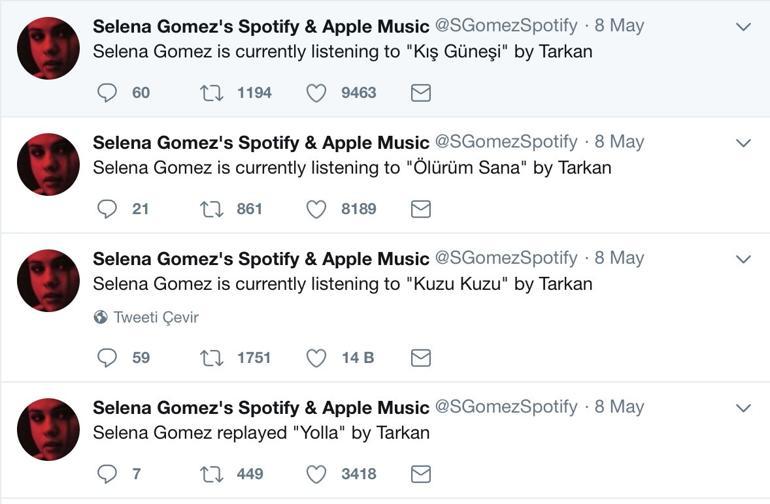Screen dimensions: 770x504
Task: Like the "Ölürüm Sana" tweet
Action: pyautogui.click(x=316, y=209)
